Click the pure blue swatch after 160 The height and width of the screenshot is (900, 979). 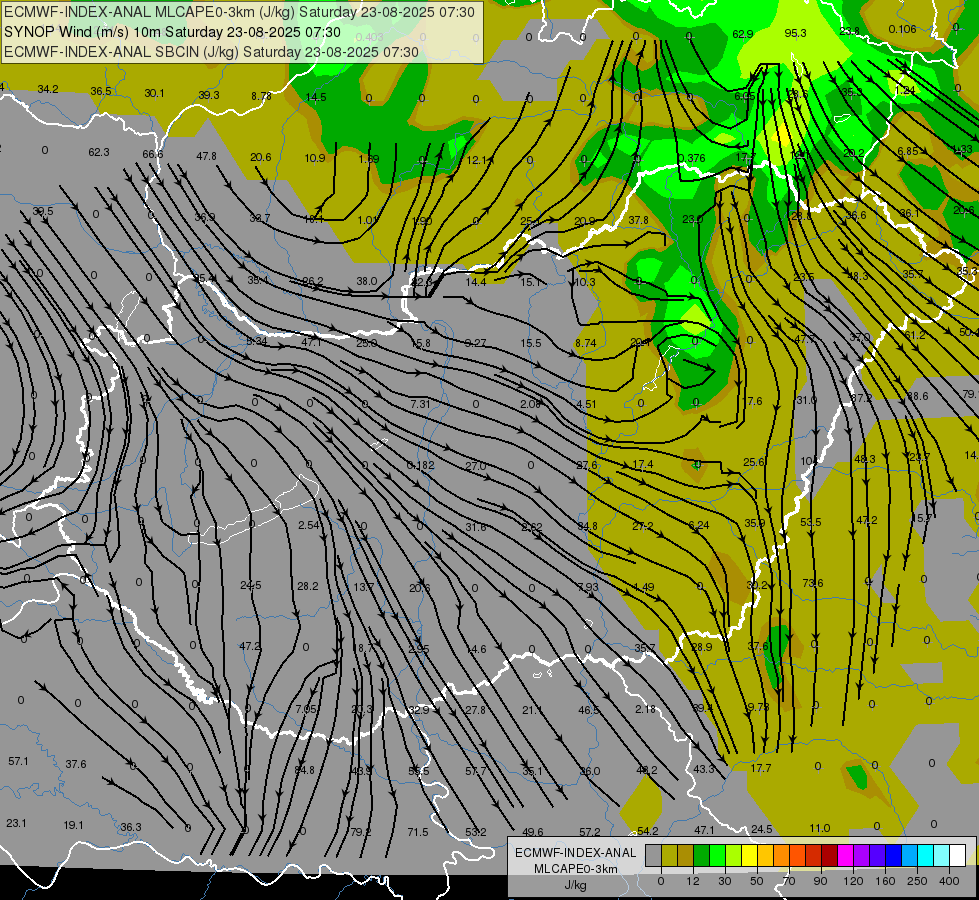[893, 855]
